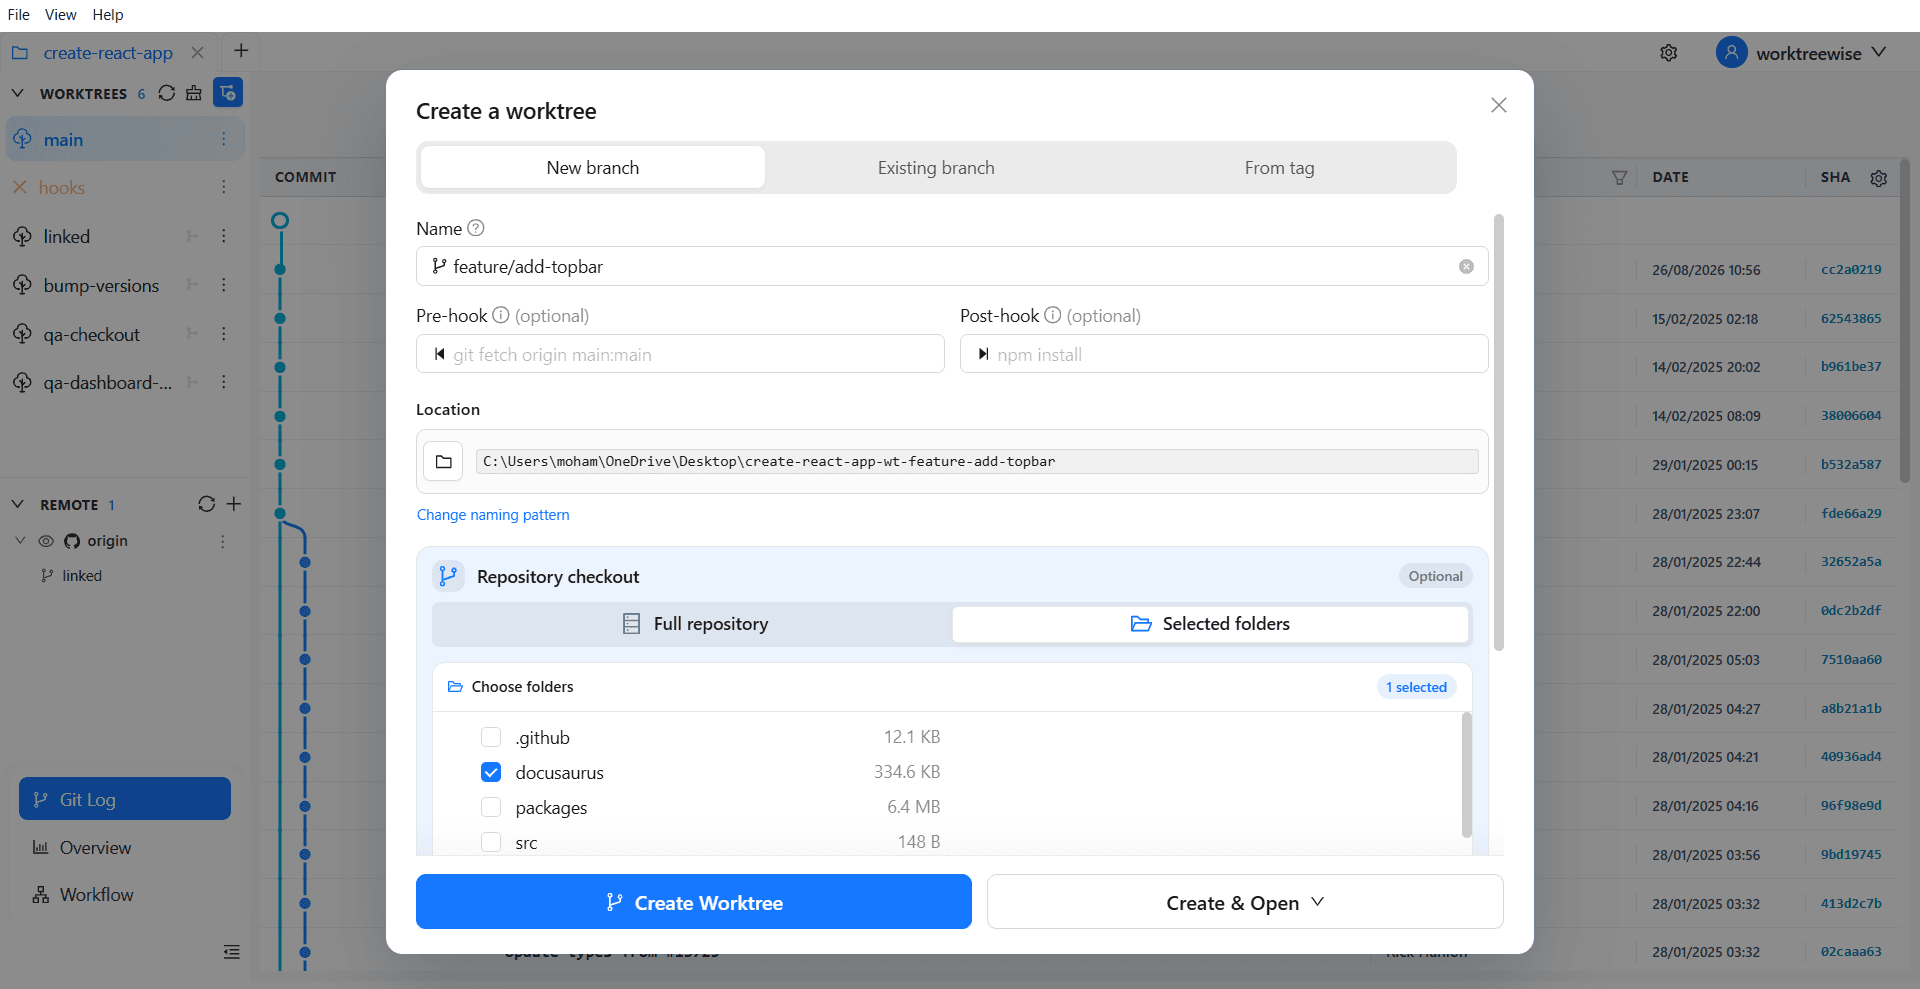The image size is (1920, 989).
Task: Open the File menu
Action: pyautogui.click(x=19, y=15)
